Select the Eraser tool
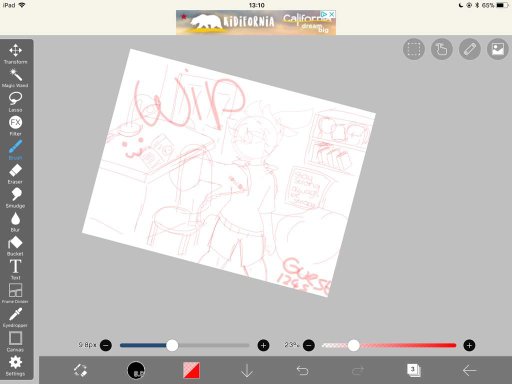This screenshot has width=512, height=384. 15,174
